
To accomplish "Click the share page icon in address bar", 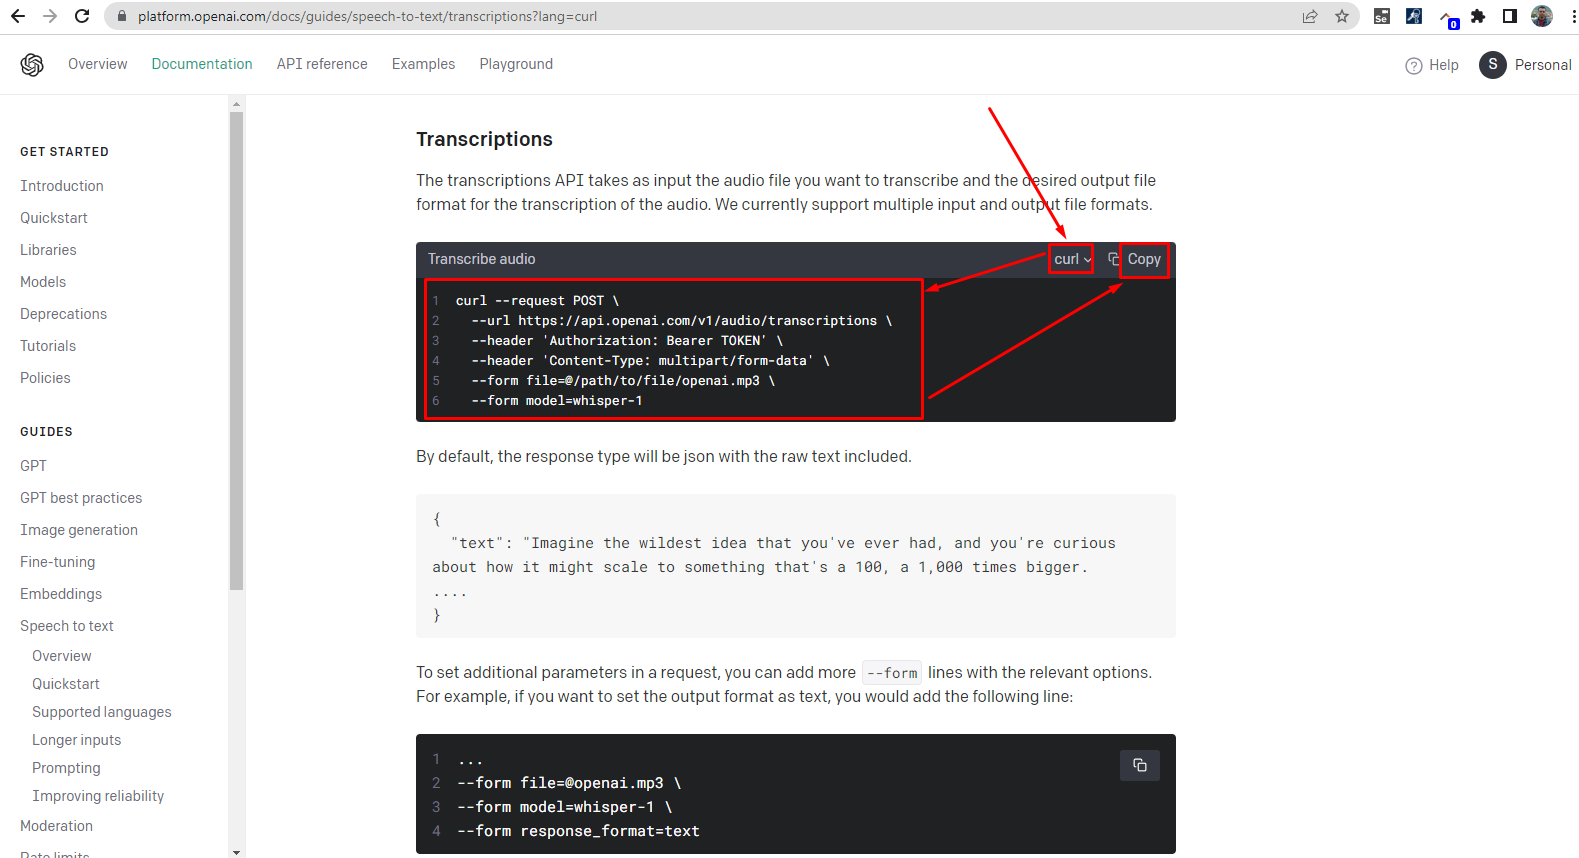I will point(1310,16).
